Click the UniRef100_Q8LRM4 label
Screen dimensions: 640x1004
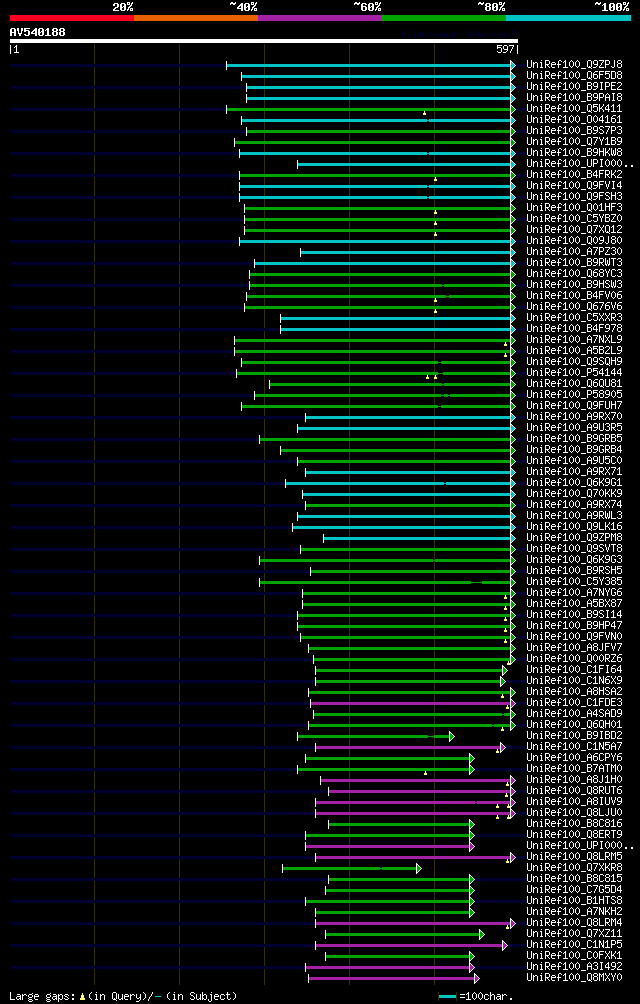[574, 921]
